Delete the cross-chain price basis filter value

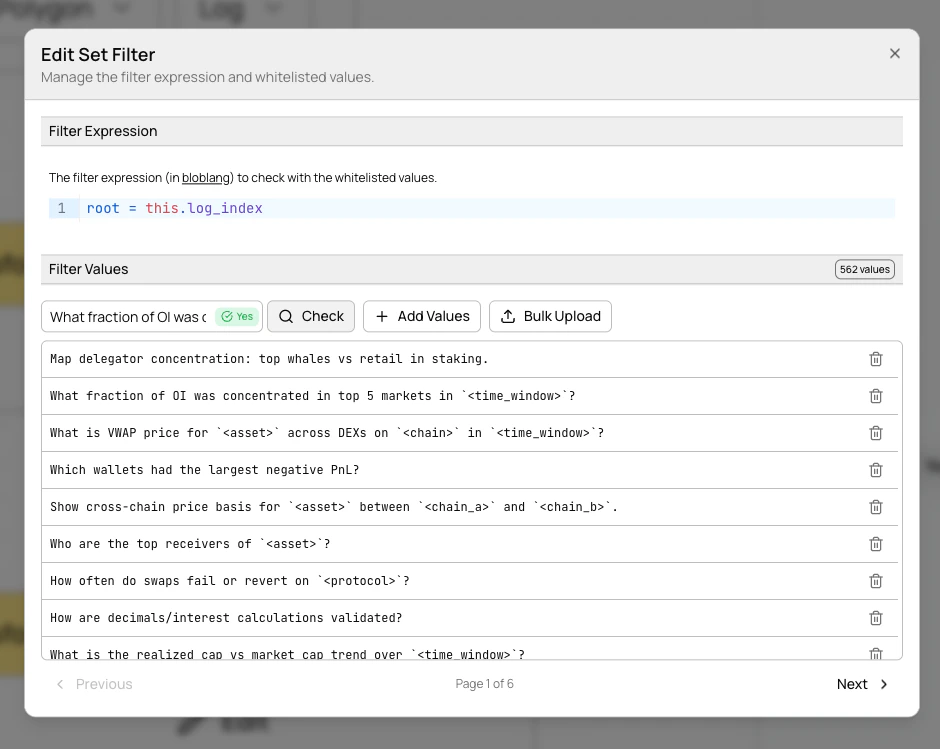pyautogui.click(x=876, y=507)
